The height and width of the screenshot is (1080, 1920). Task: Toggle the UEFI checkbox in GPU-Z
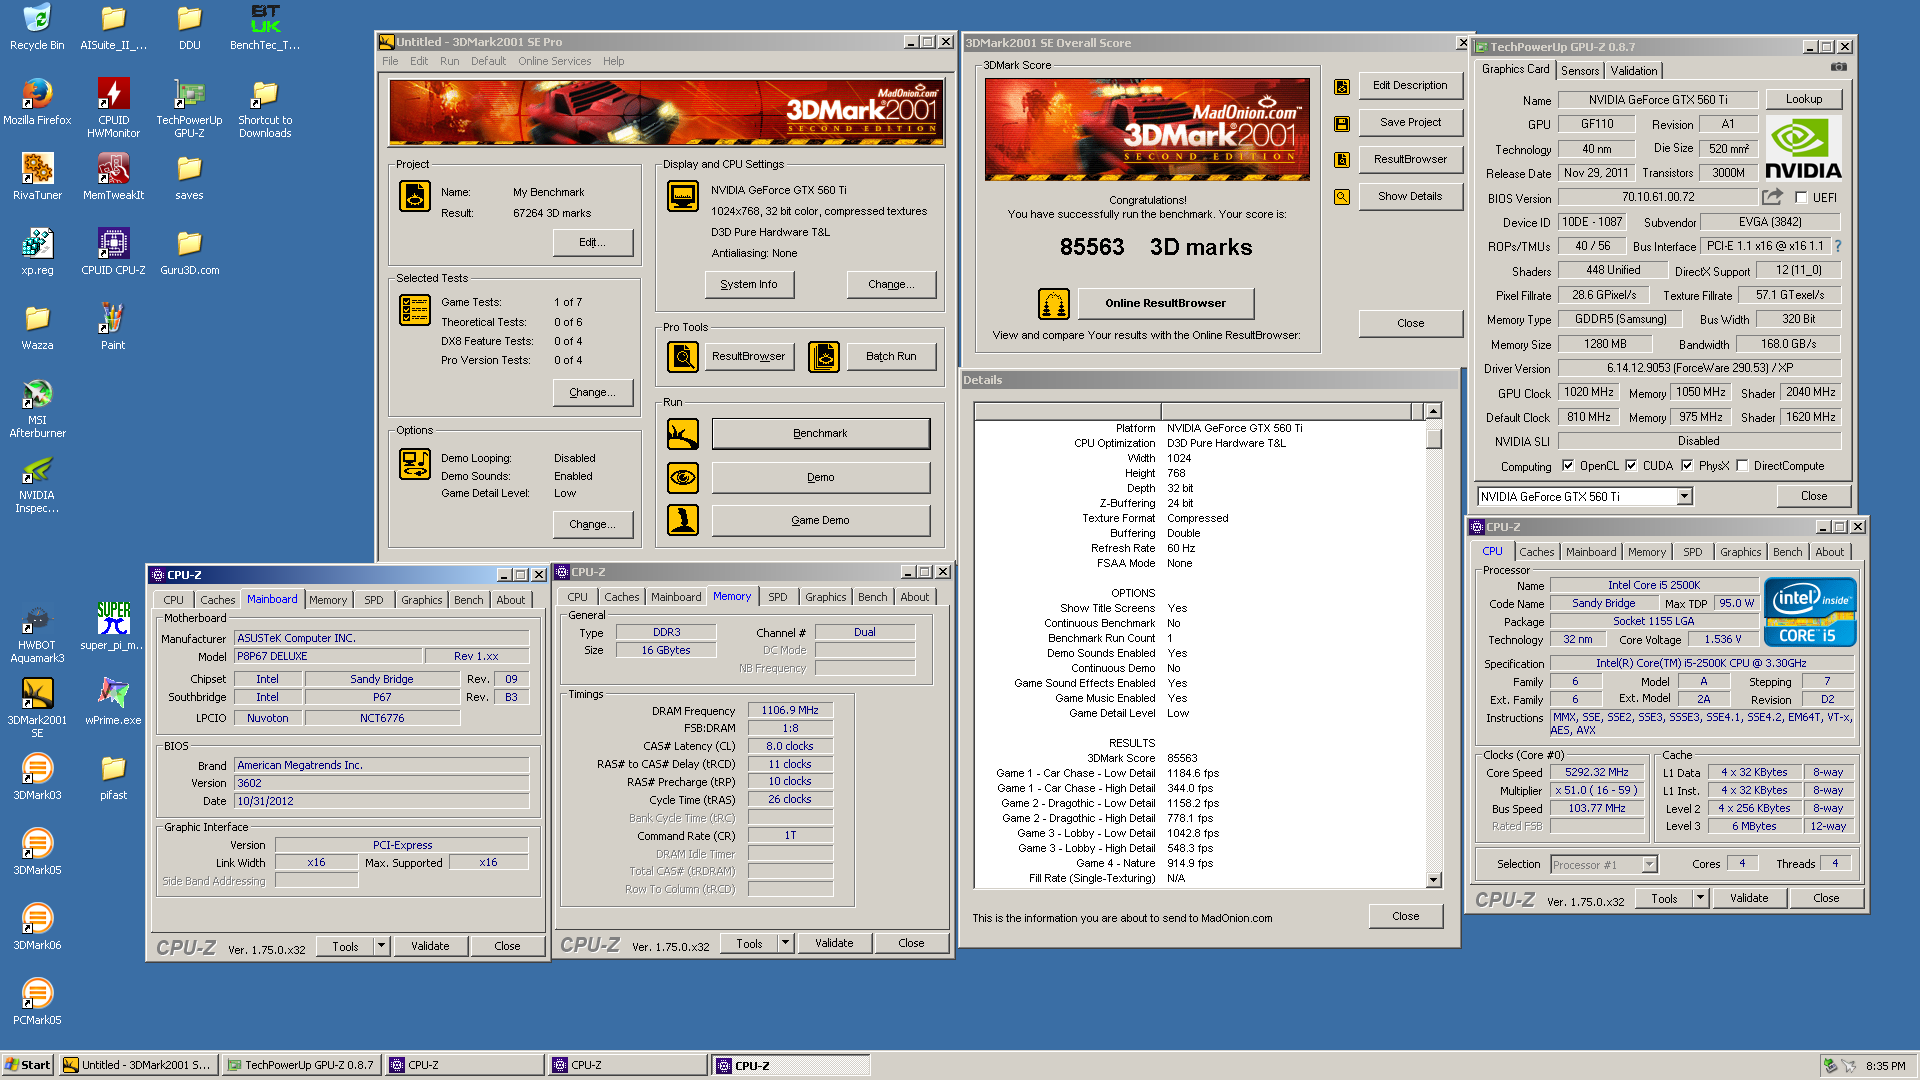[x=1801, y=198]
